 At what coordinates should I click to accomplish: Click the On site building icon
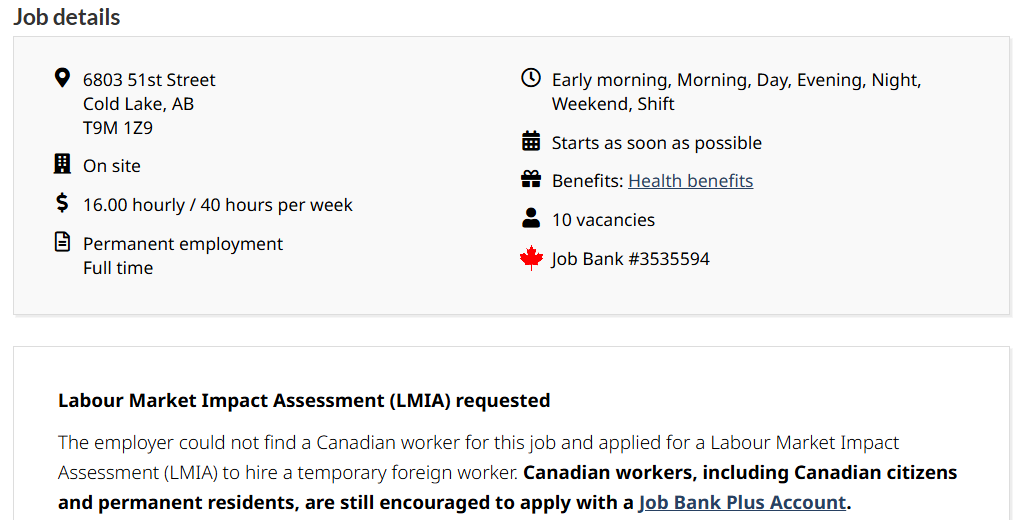[x=62, y=164]
